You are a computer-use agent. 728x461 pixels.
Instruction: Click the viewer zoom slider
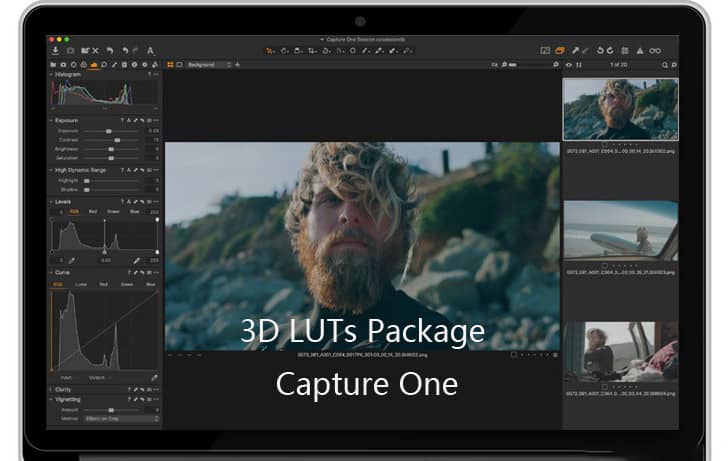click(x=529, y=65)
